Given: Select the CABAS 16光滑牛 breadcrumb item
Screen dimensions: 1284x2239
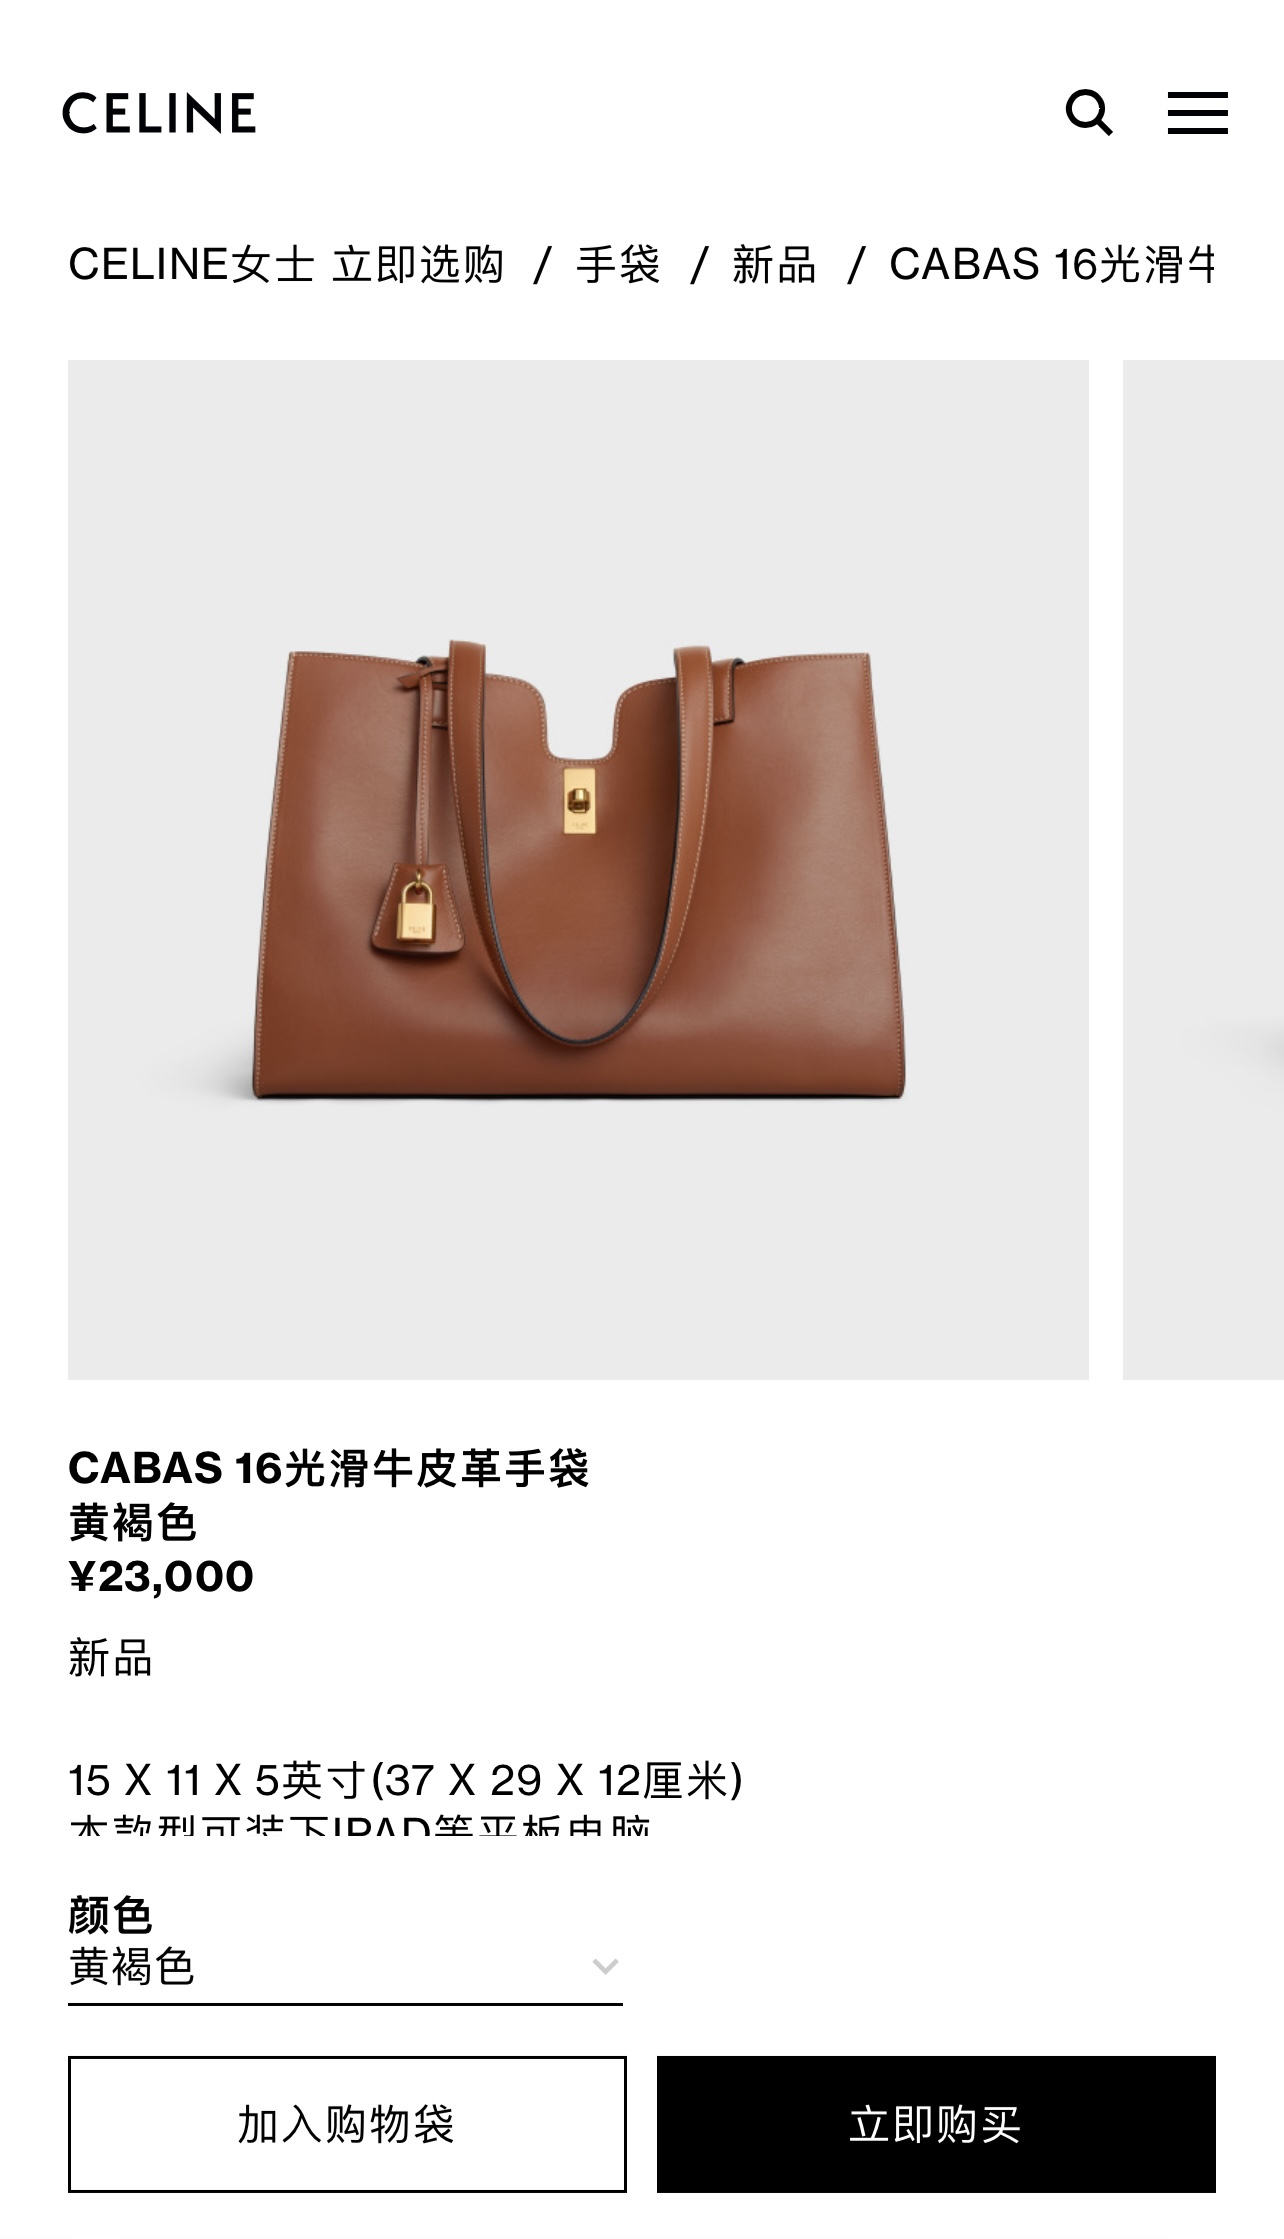Looking at the screenshot, I should click(1052, 265).
